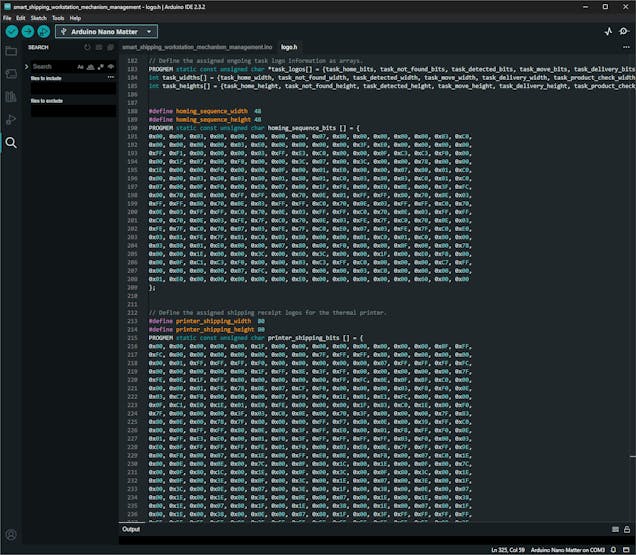Open the Boards Manager panel

point(11,73)
